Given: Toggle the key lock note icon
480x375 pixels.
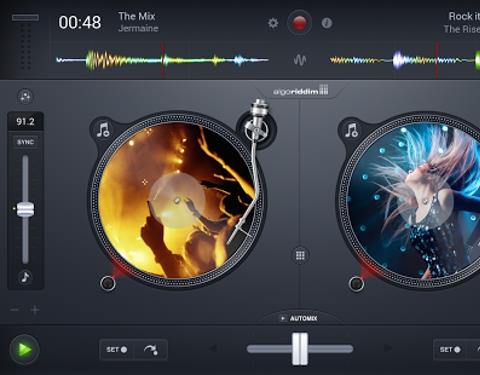Looking at the screenshot, I should [x=25, y=277].
